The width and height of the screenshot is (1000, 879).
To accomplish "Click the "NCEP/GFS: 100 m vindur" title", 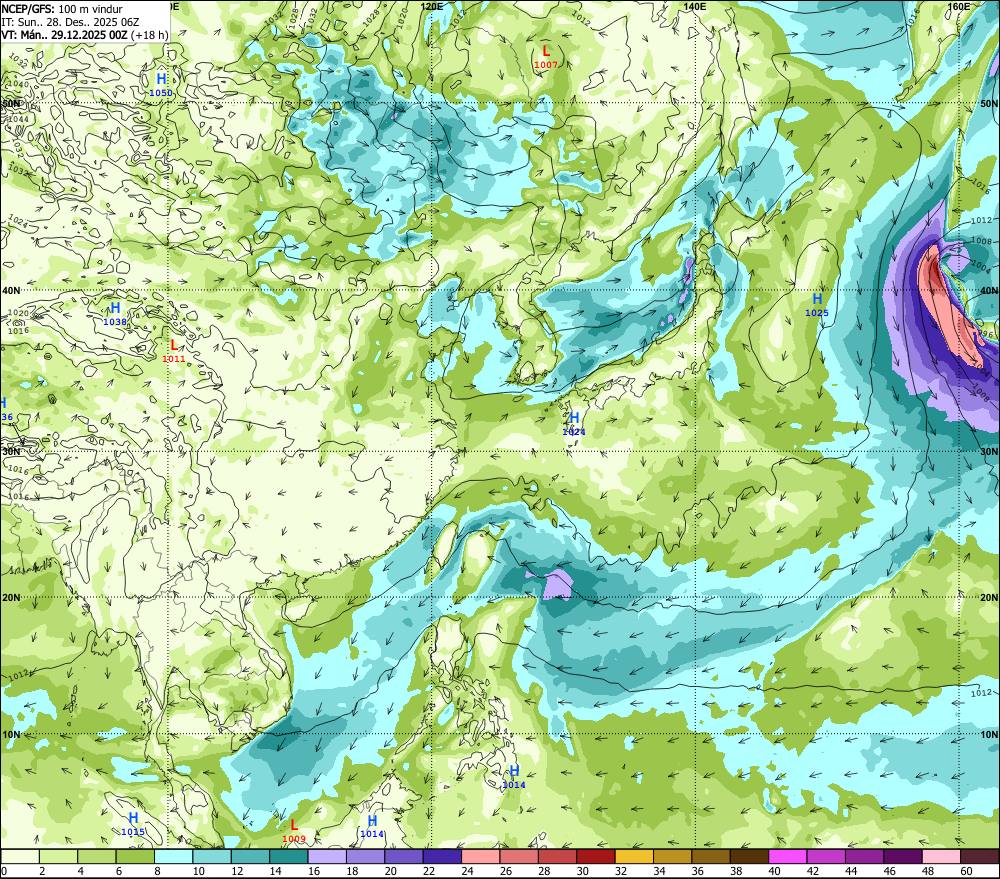I will [x=62, y=9].
